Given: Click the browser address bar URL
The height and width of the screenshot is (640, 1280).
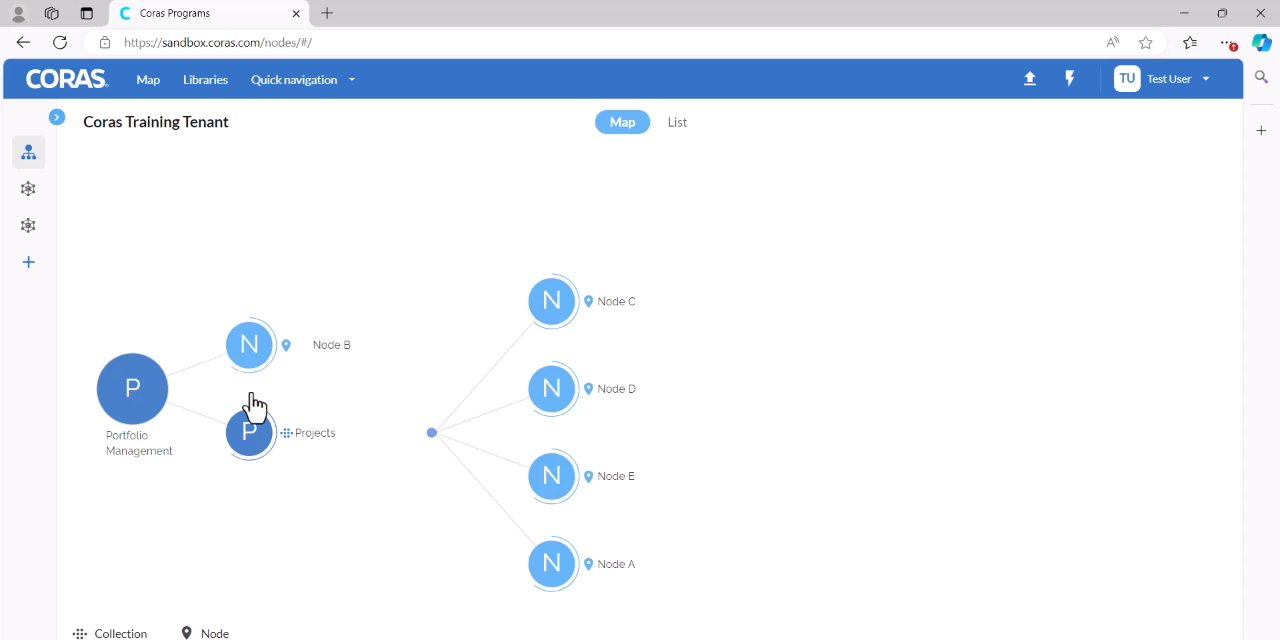Looking at the screenshot, I should (x=218, y=43).
